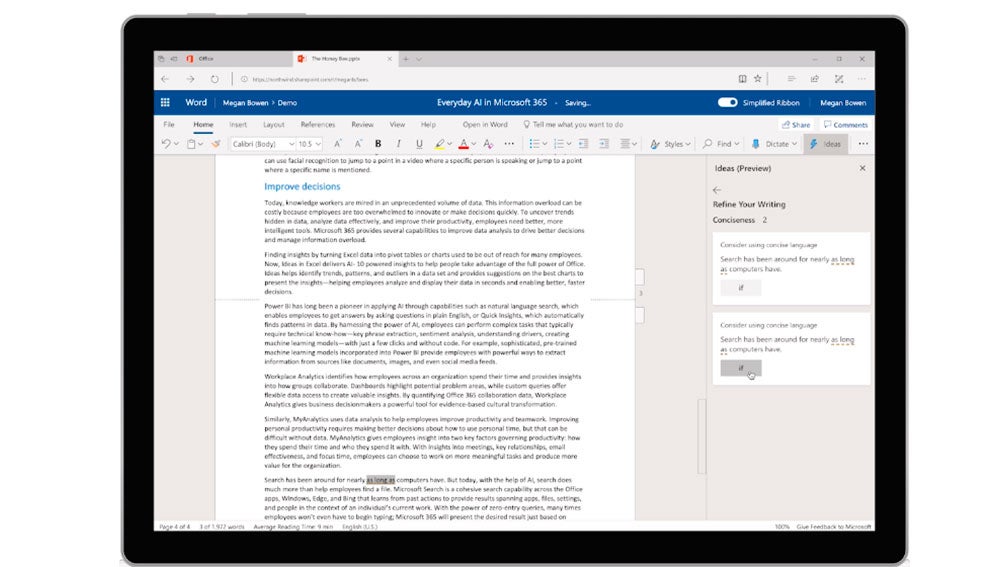Expand the highlight color dropdown arrow
This screenshot has width=1000, height=567.
coord(450,144)
